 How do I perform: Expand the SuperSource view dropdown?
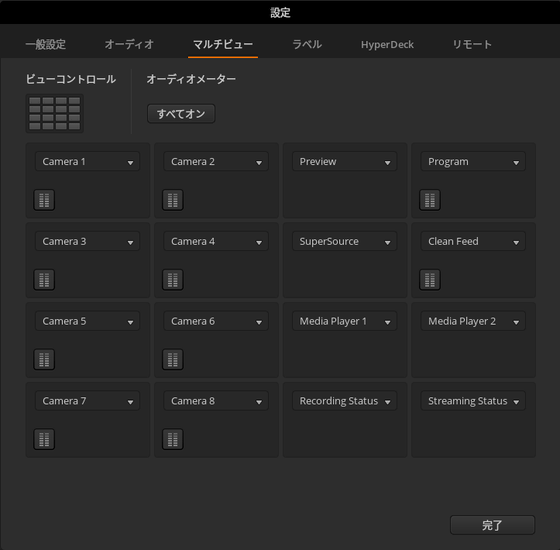click(x=345, y=241)
